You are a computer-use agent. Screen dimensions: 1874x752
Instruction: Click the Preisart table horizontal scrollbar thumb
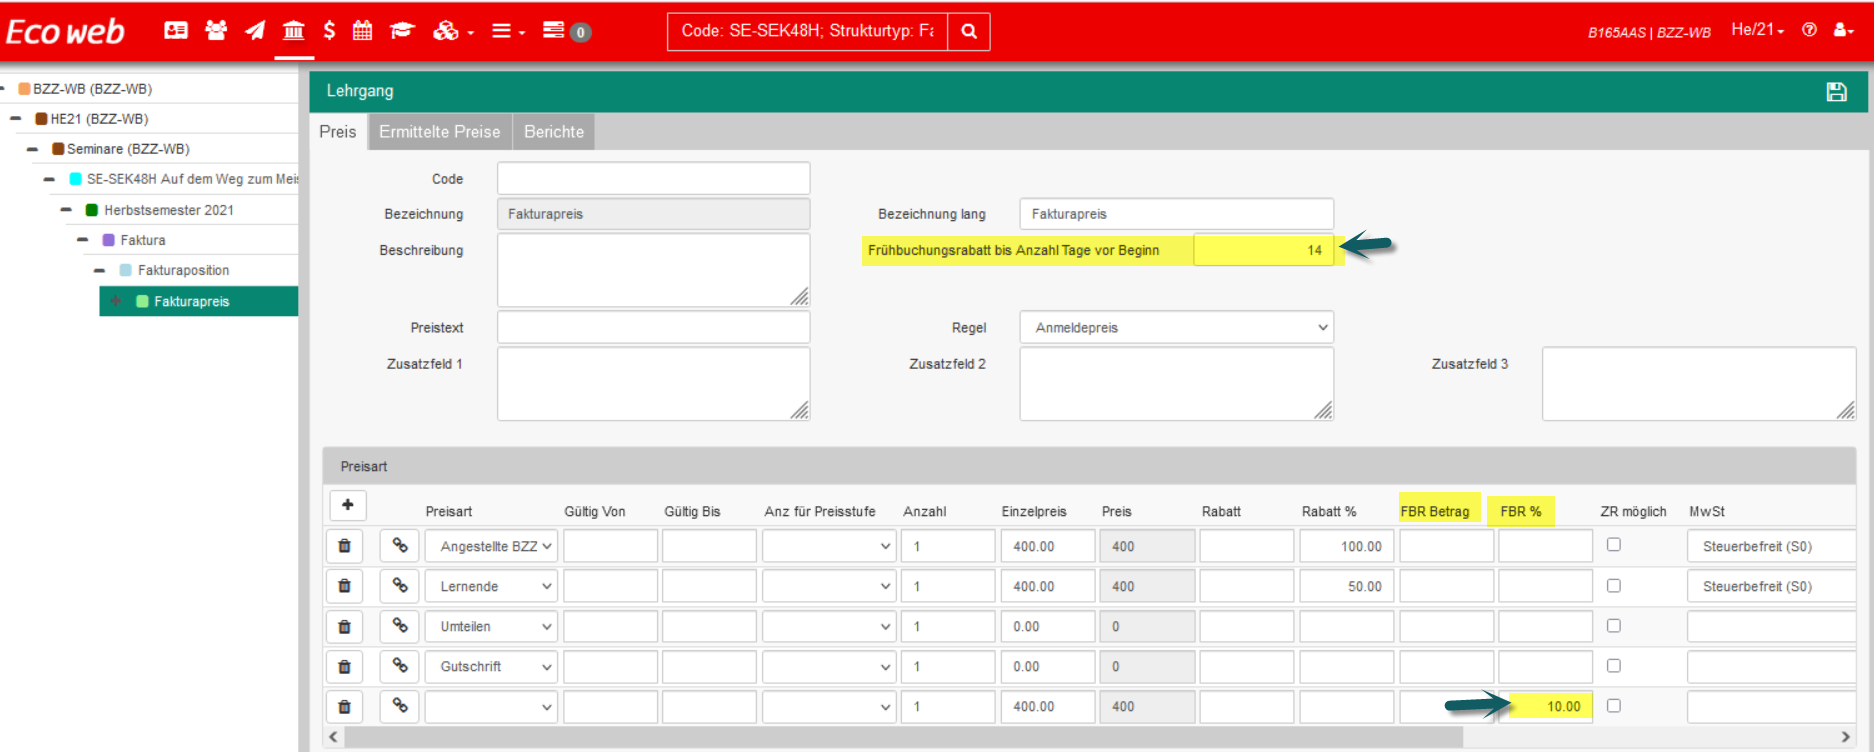904,737
